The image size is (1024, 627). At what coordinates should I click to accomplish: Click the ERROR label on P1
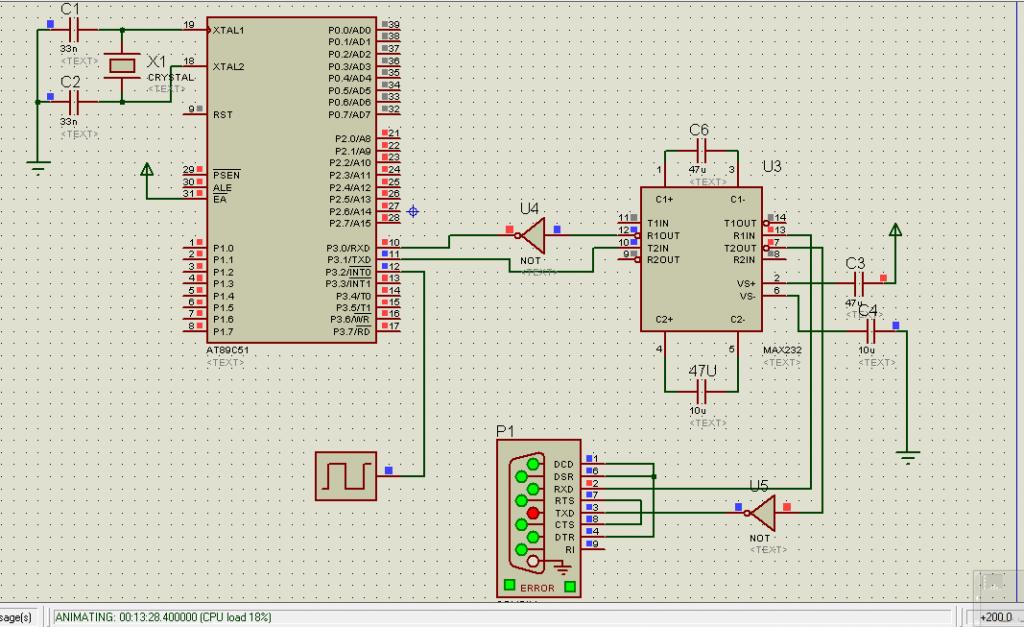537,588
